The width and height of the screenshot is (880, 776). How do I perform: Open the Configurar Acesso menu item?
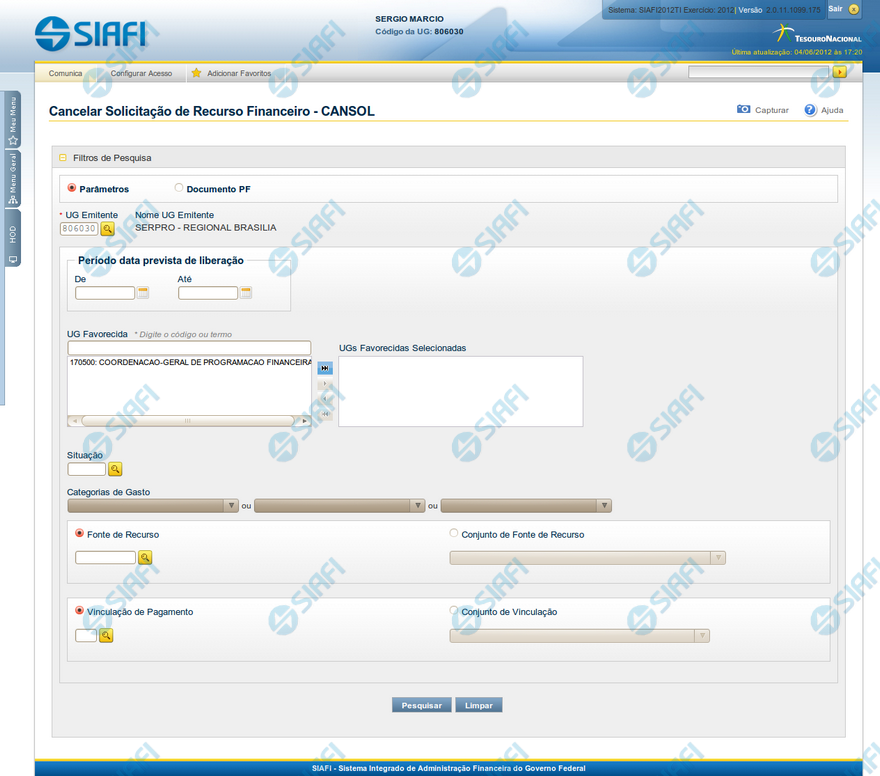click(x=141, y=73)
